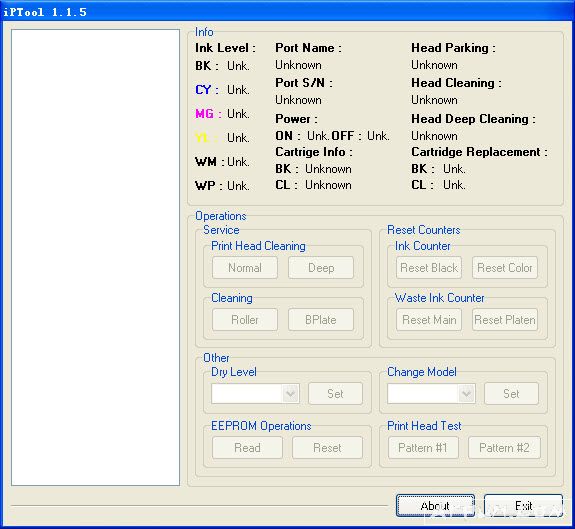The width and height of the screenshot is (575, 529).
Task: Click the Reset Color ink button
Action: [x=505, y=268]
